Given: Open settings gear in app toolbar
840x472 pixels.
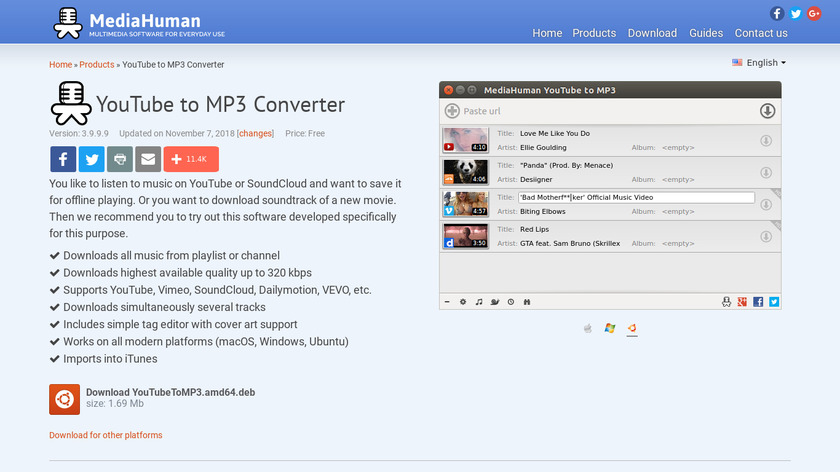Looking at the screenshot, I should tap(463, 302).
